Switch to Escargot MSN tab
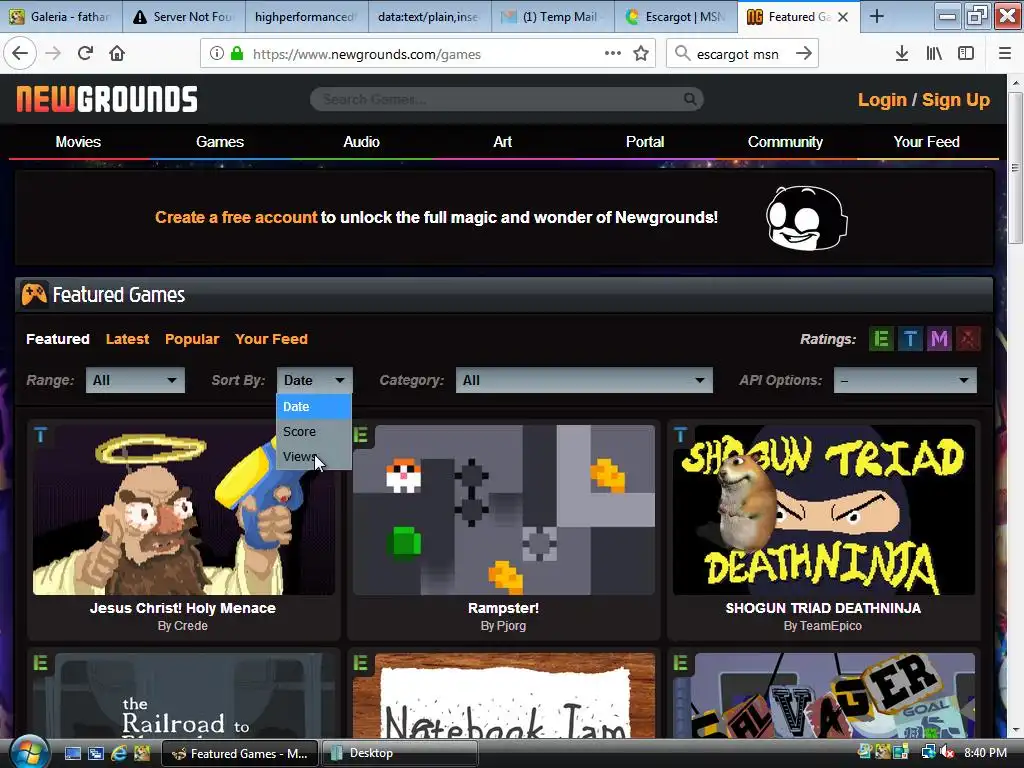Screen dimensions: 1024x768 click(676, 17)
